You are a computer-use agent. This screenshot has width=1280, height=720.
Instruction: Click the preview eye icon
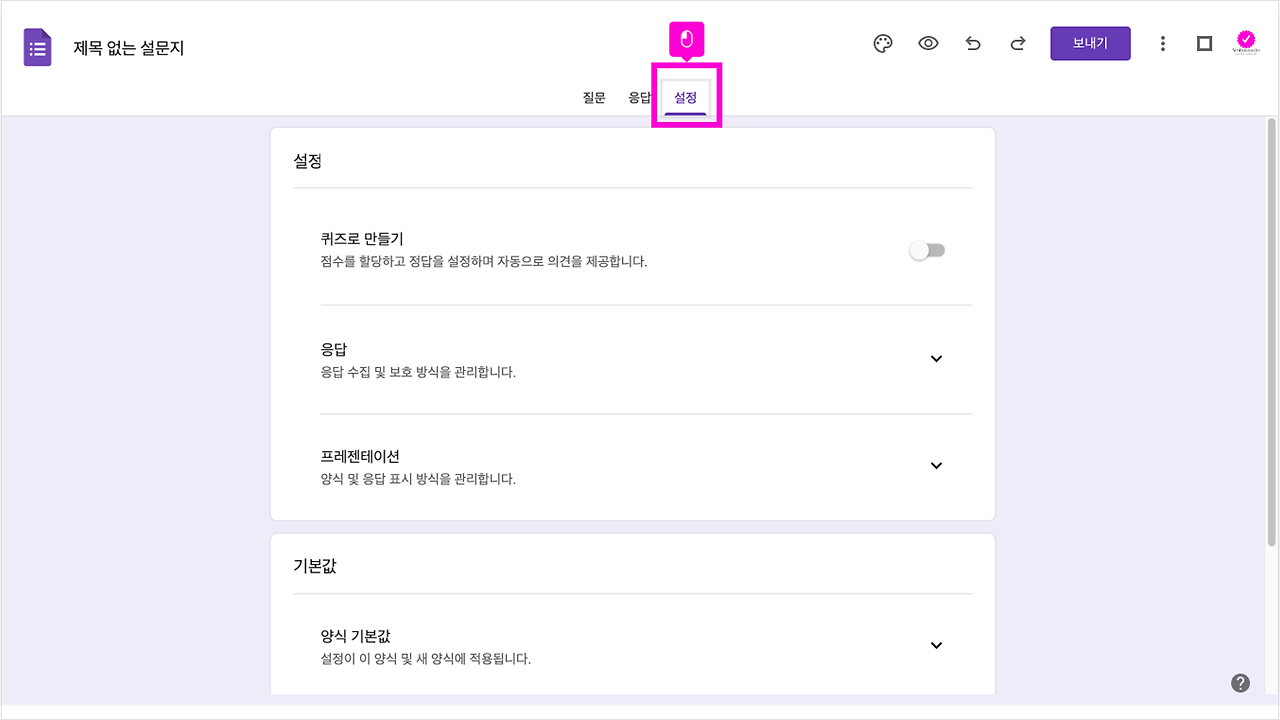pos(928,43)
